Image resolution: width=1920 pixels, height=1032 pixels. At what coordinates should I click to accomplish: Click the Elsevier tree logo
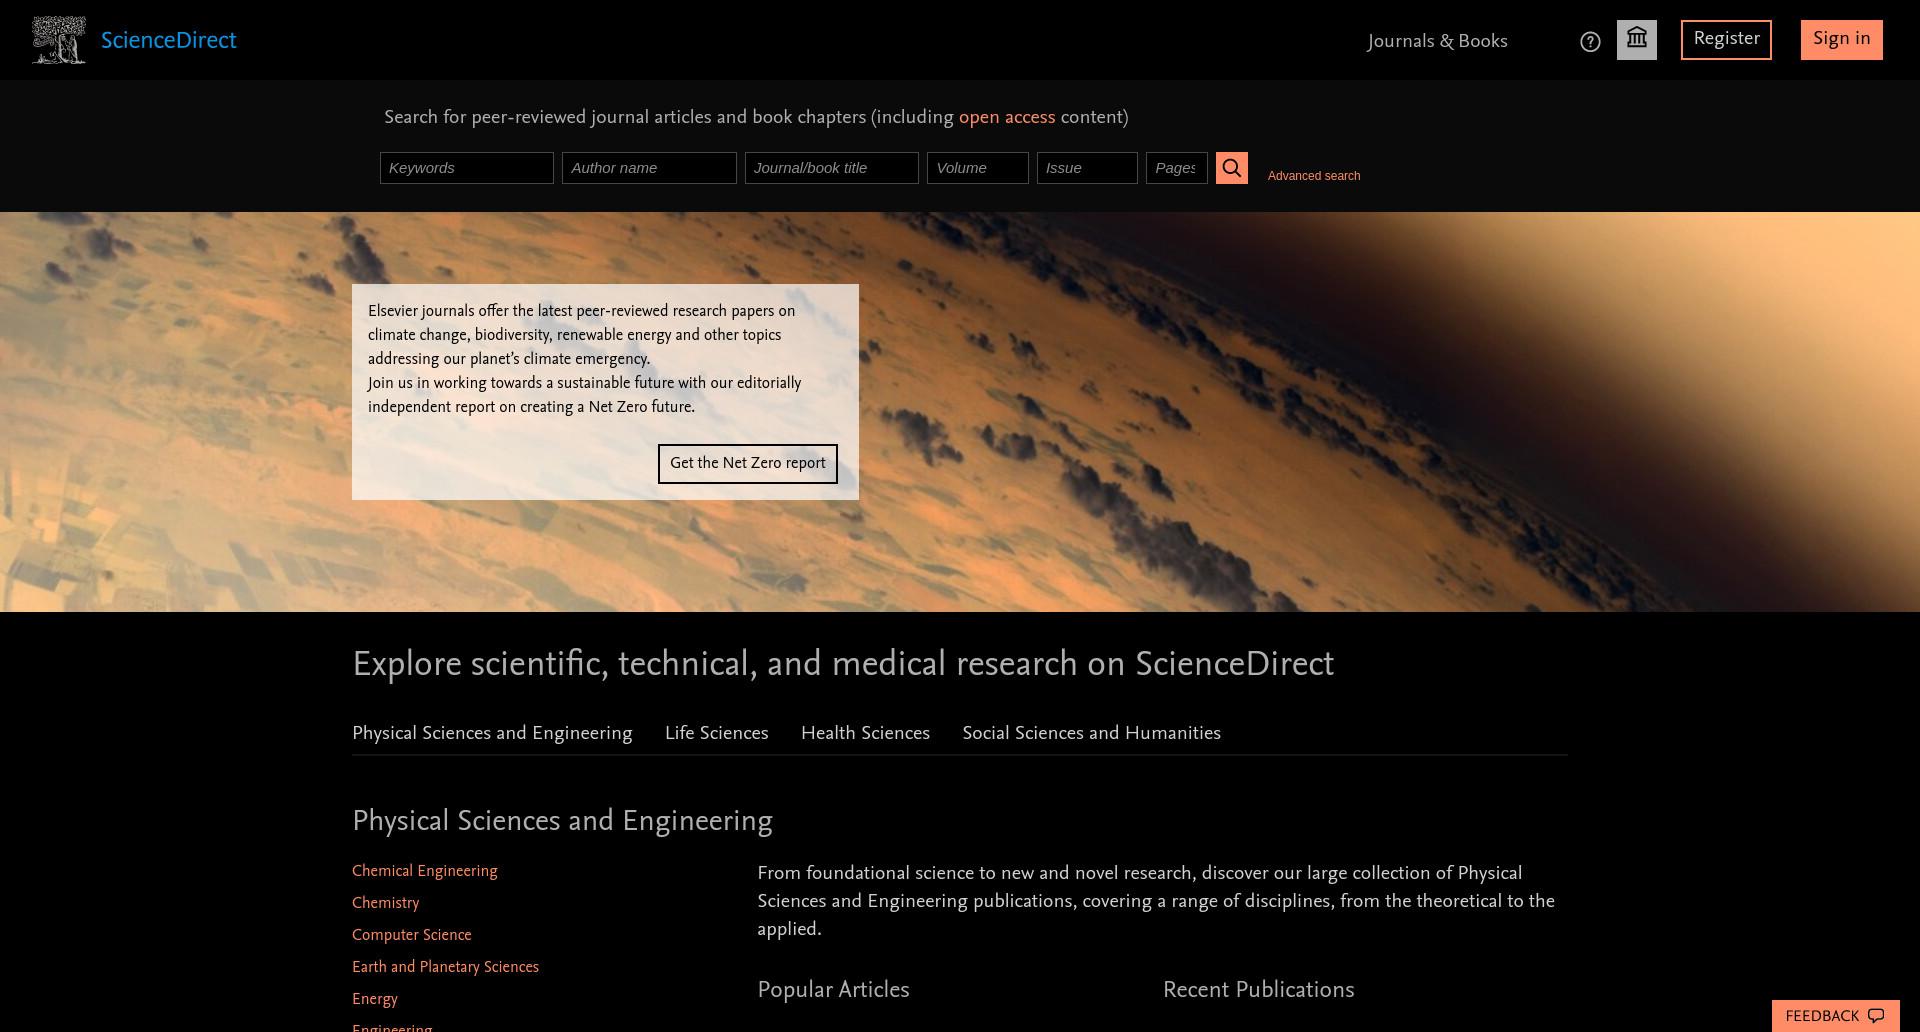click(59, 40)
